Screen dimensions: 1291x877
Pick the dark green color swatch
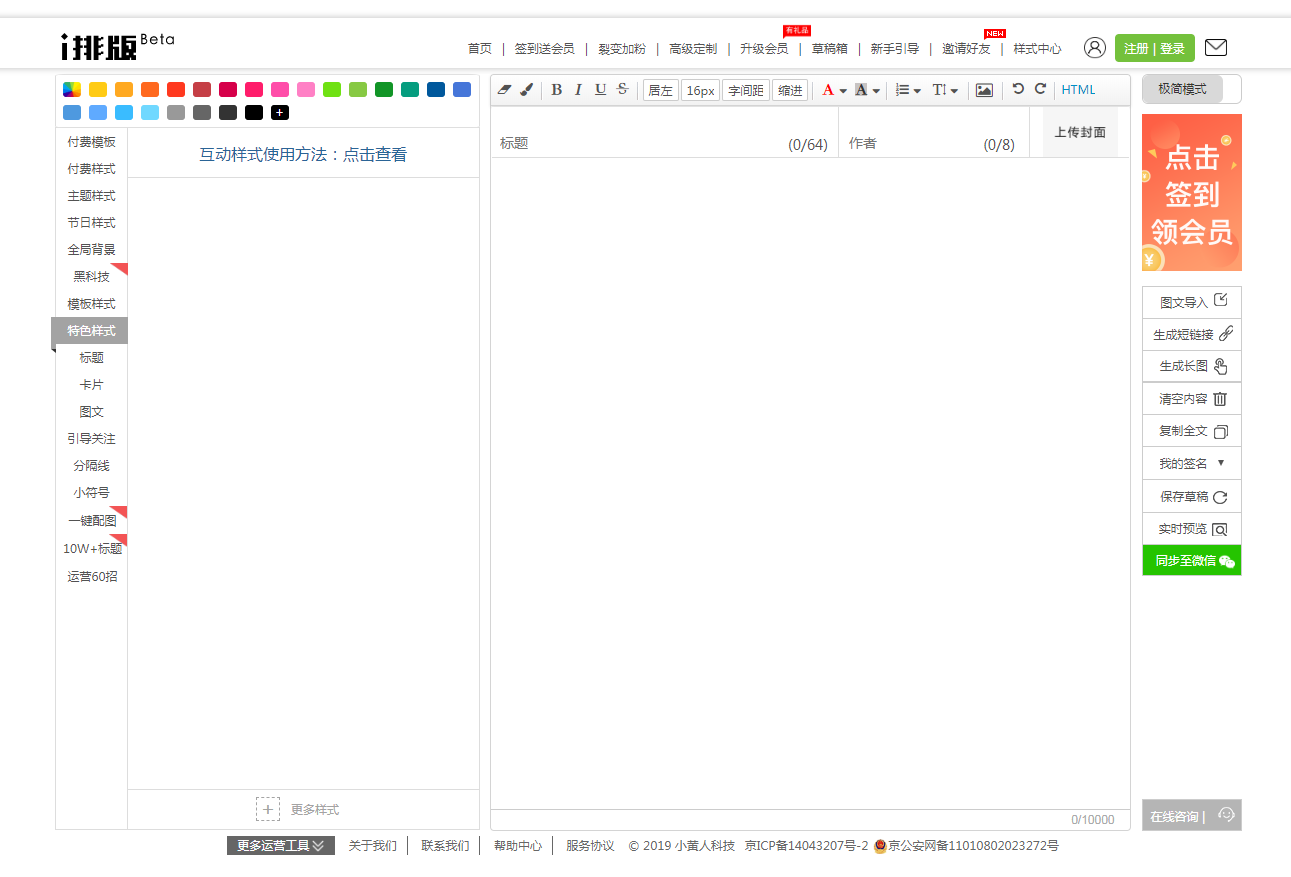tap(384, 89)
